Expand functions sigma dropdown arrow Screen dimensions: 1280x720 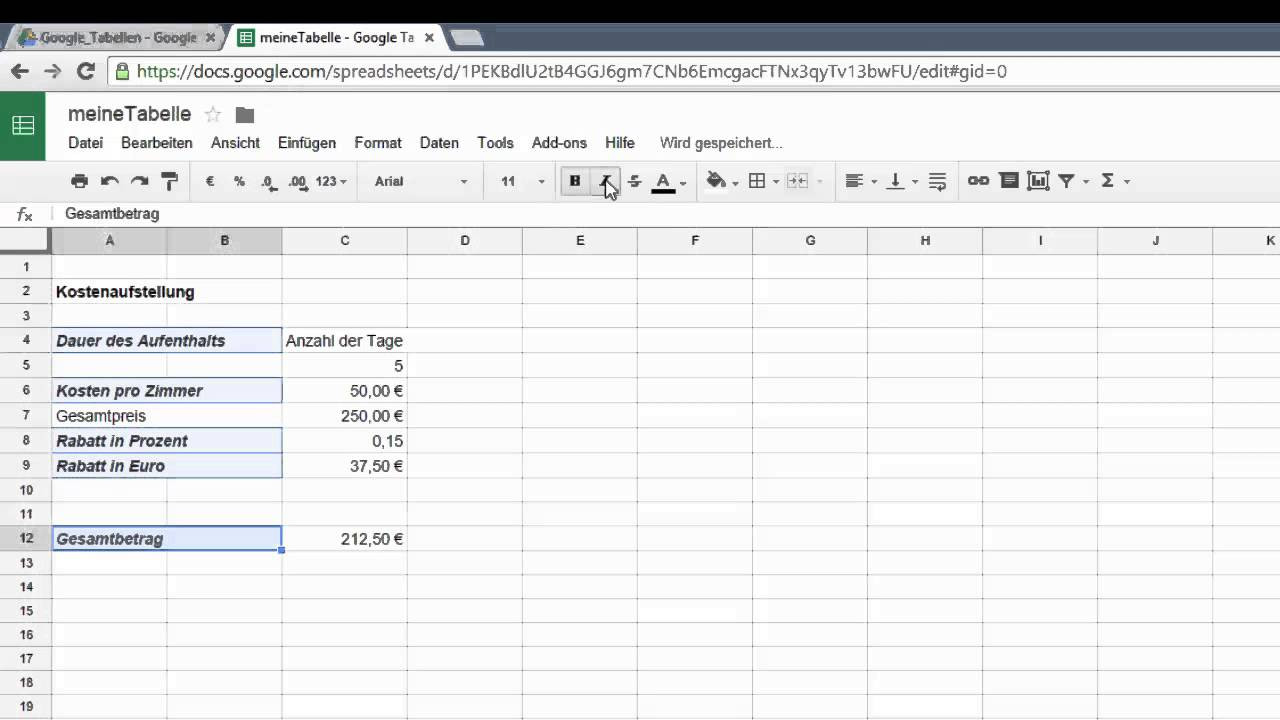click(1127, 182)
